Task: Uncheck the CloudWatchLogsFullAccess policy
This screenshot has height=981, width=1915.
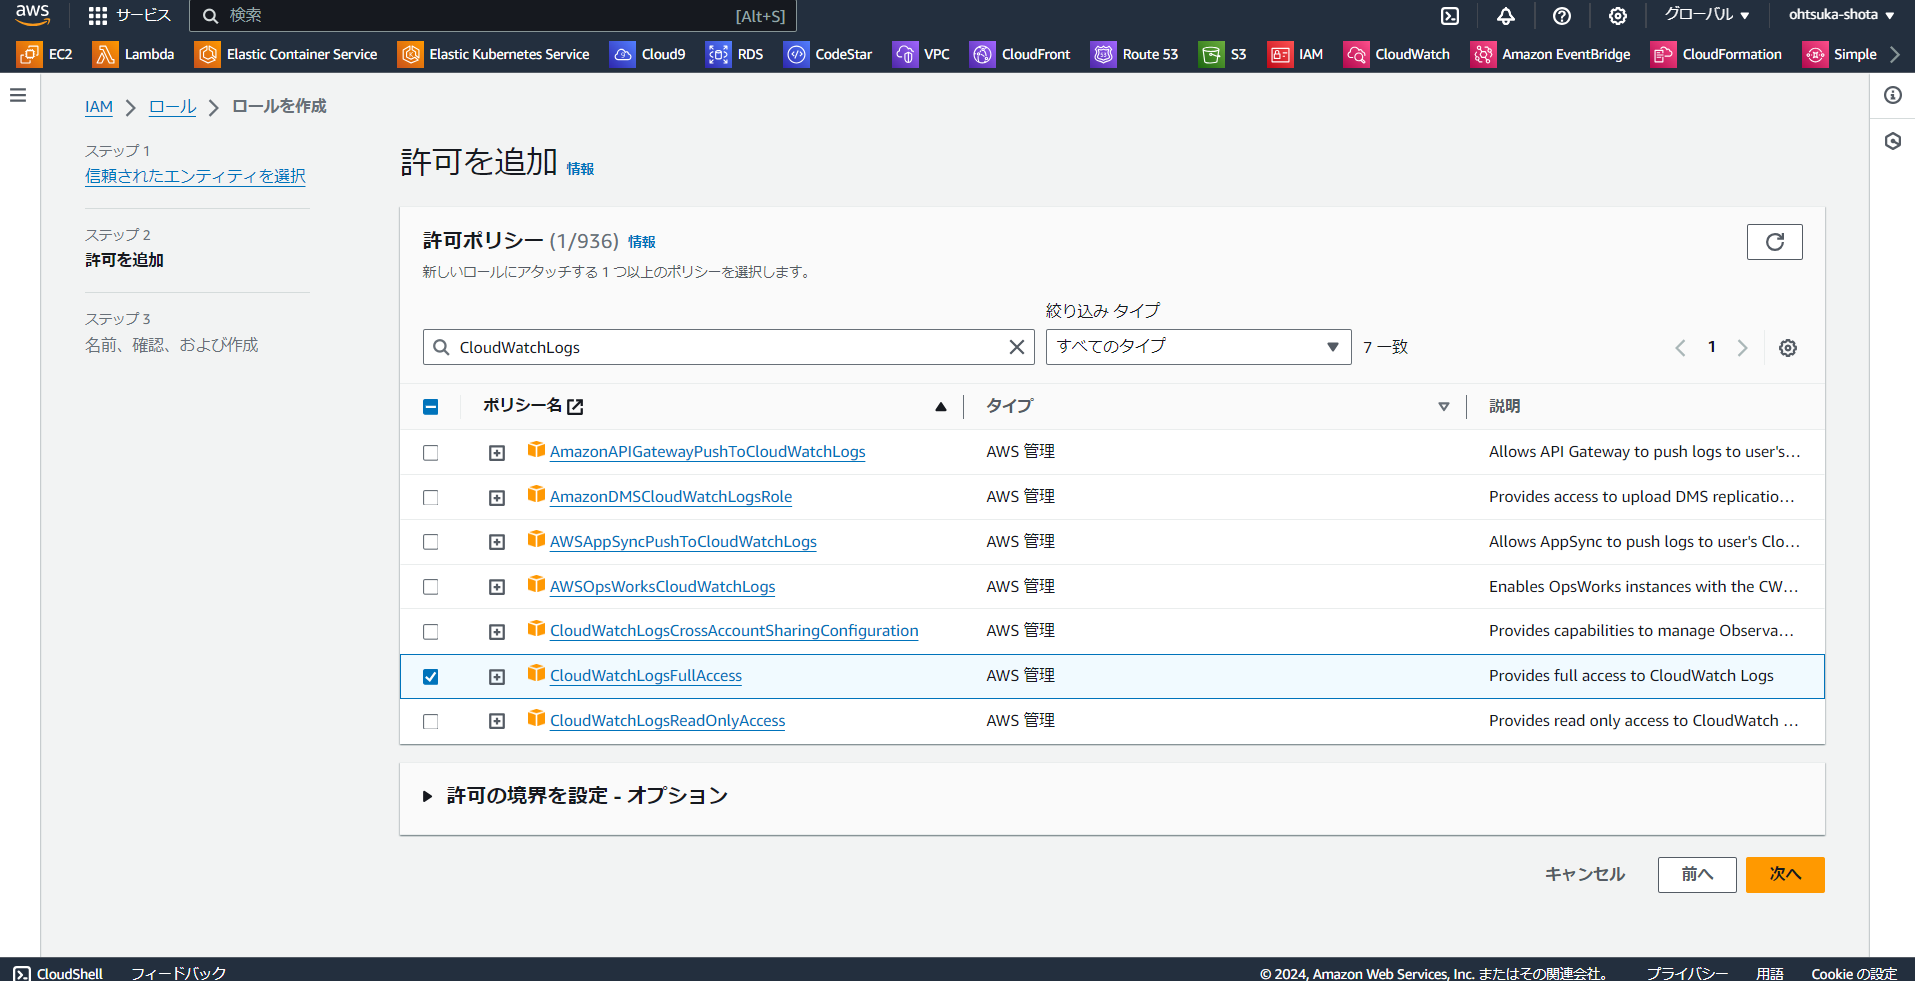Action: click(x=430, y=676)
